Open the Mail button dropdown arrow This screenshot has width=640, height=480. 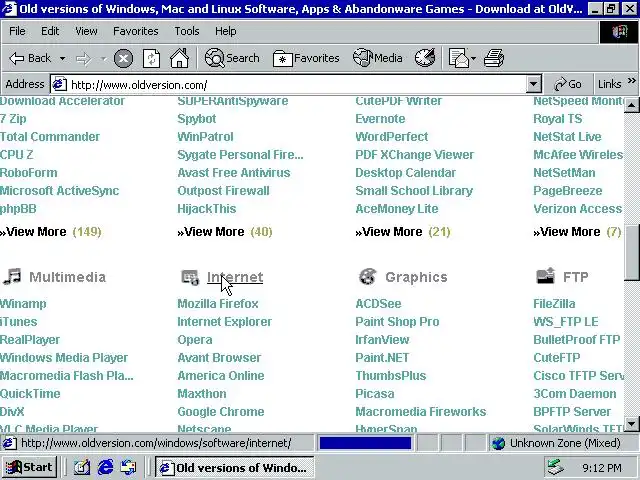point(473,59)
